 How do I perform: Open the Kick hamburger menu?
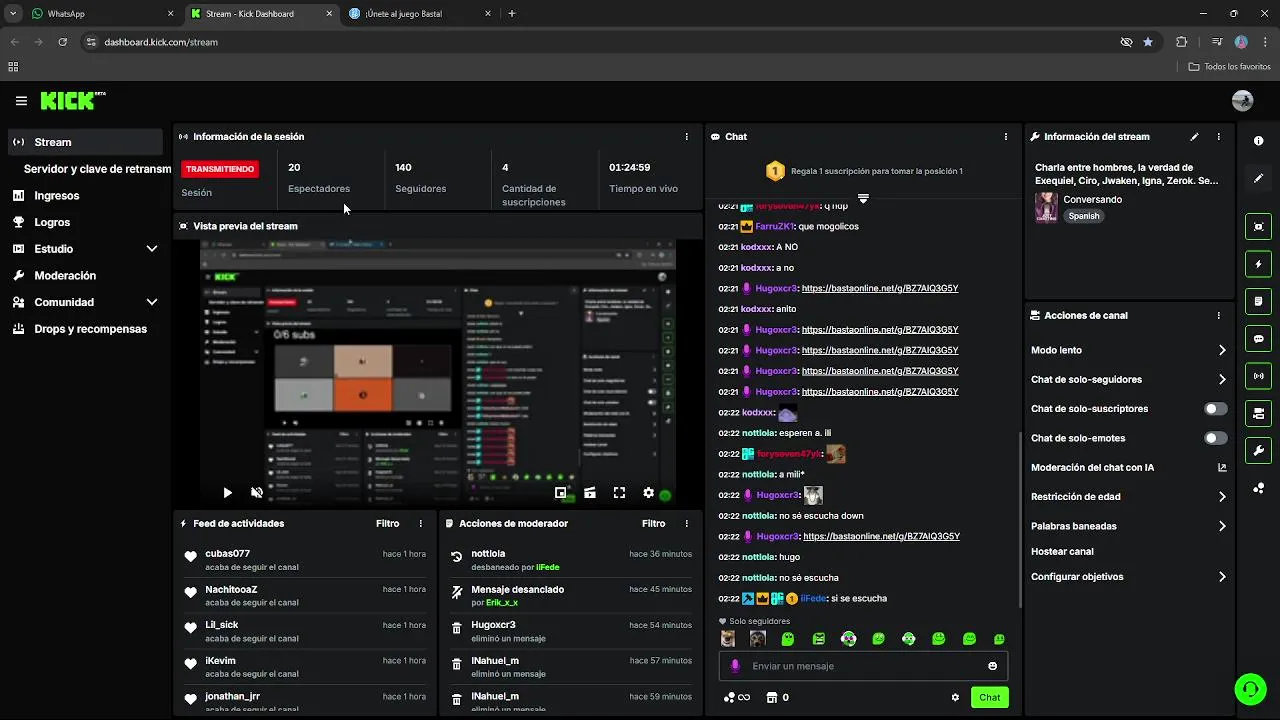point(21,101)
